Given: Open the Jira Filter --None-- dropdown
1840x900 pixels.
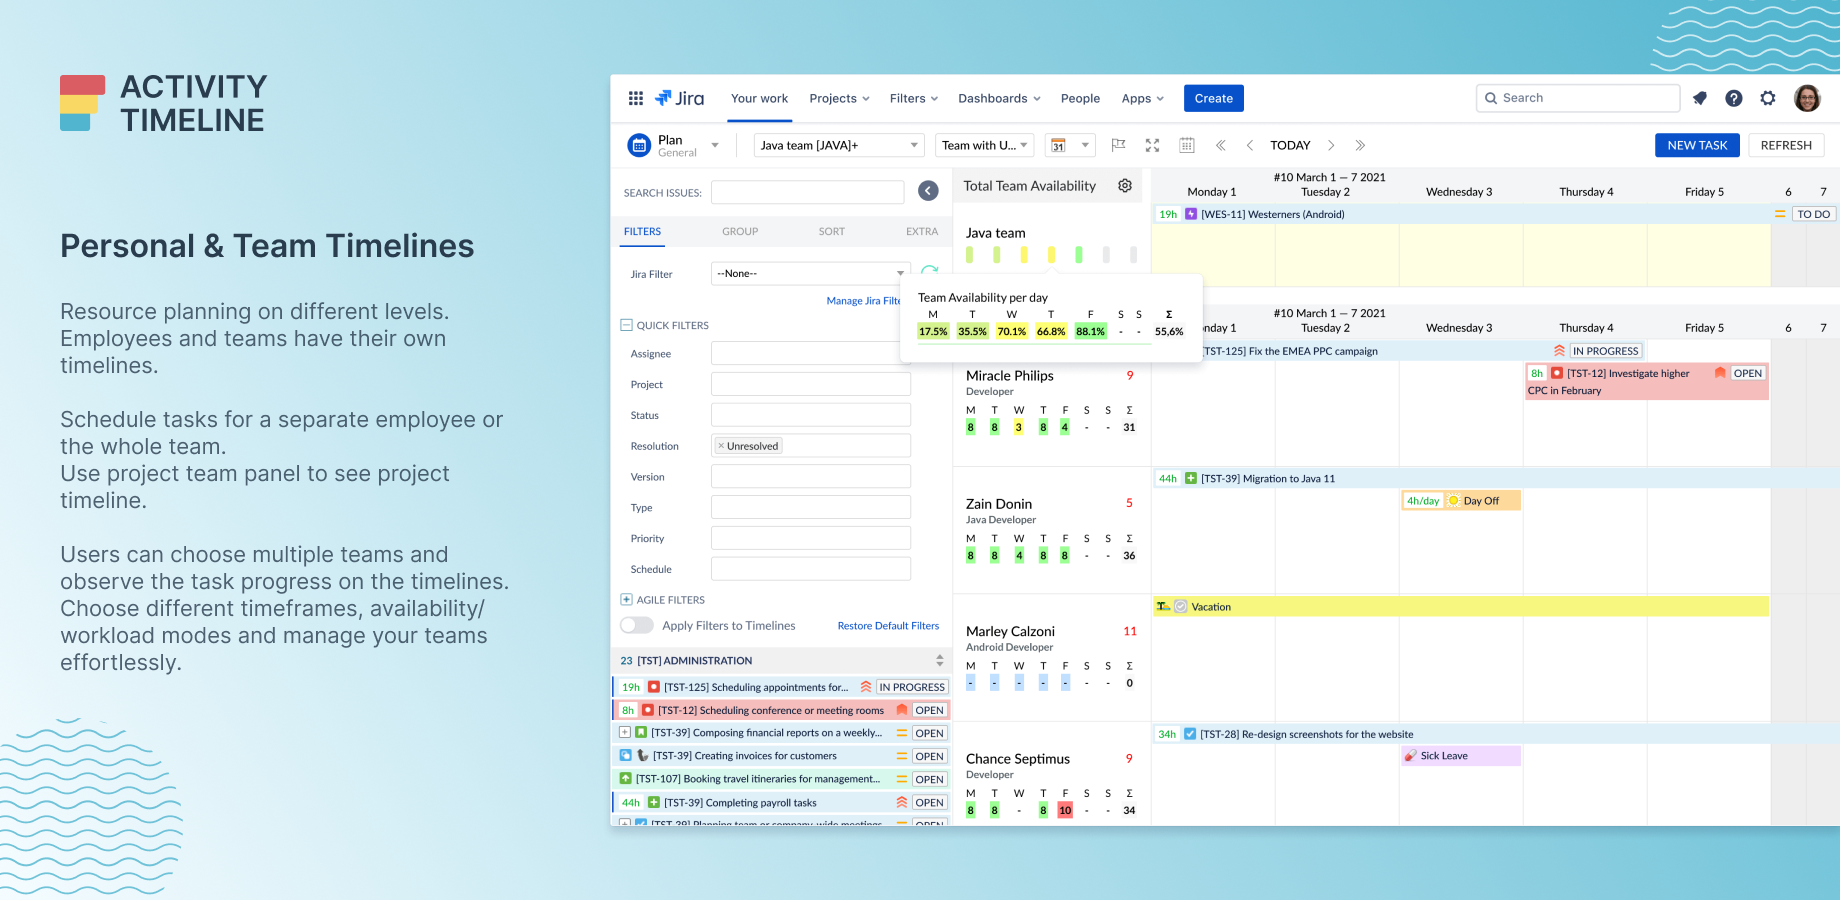Looking at the screenshot, I should [811, 273].
